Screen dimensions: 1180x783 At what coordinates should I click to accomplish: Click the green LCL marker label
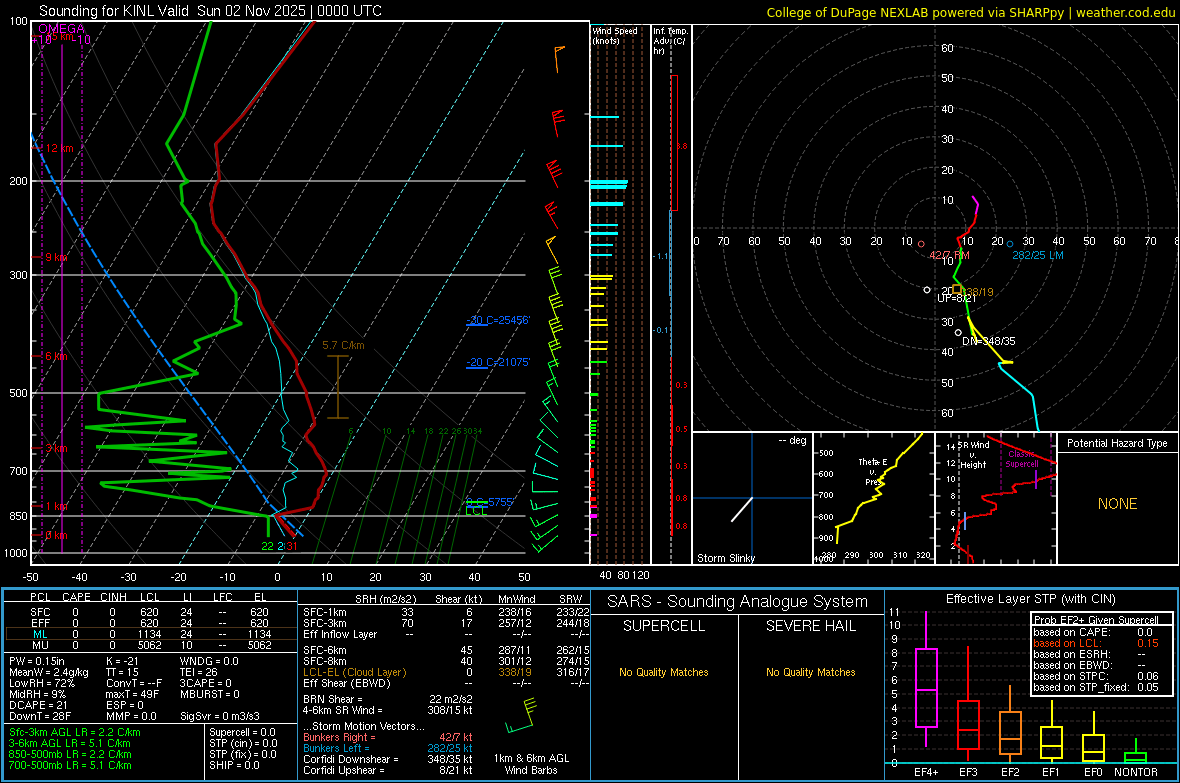pyautogui.click(x=476, y=511)
